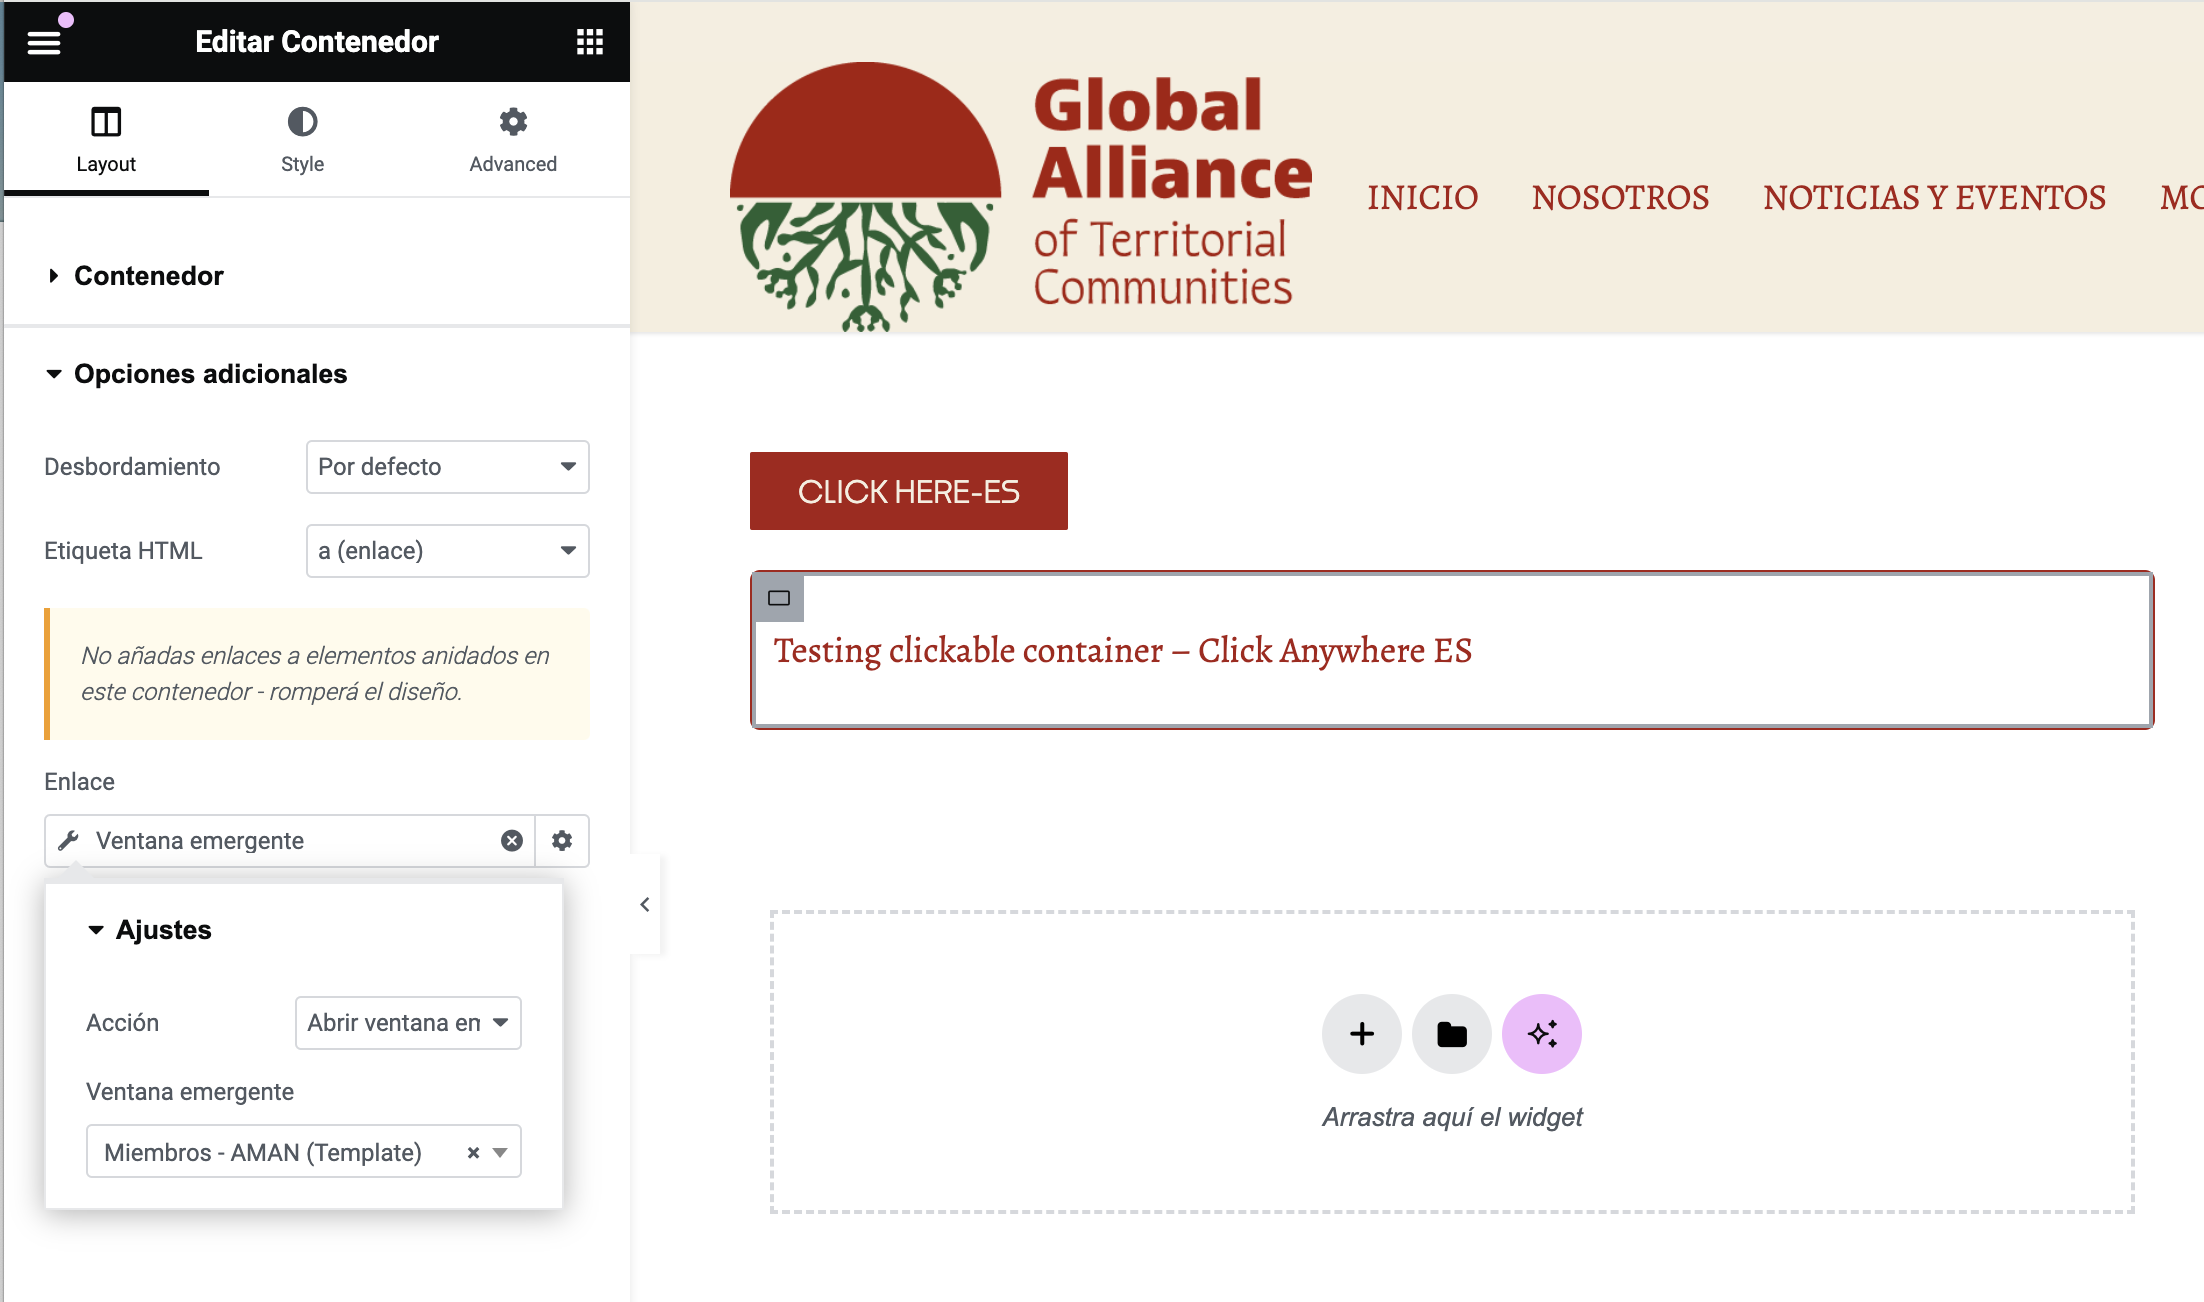Go to NOSOTROS menu link
Screen dimensions: 2204x1302
(1620, 198)
